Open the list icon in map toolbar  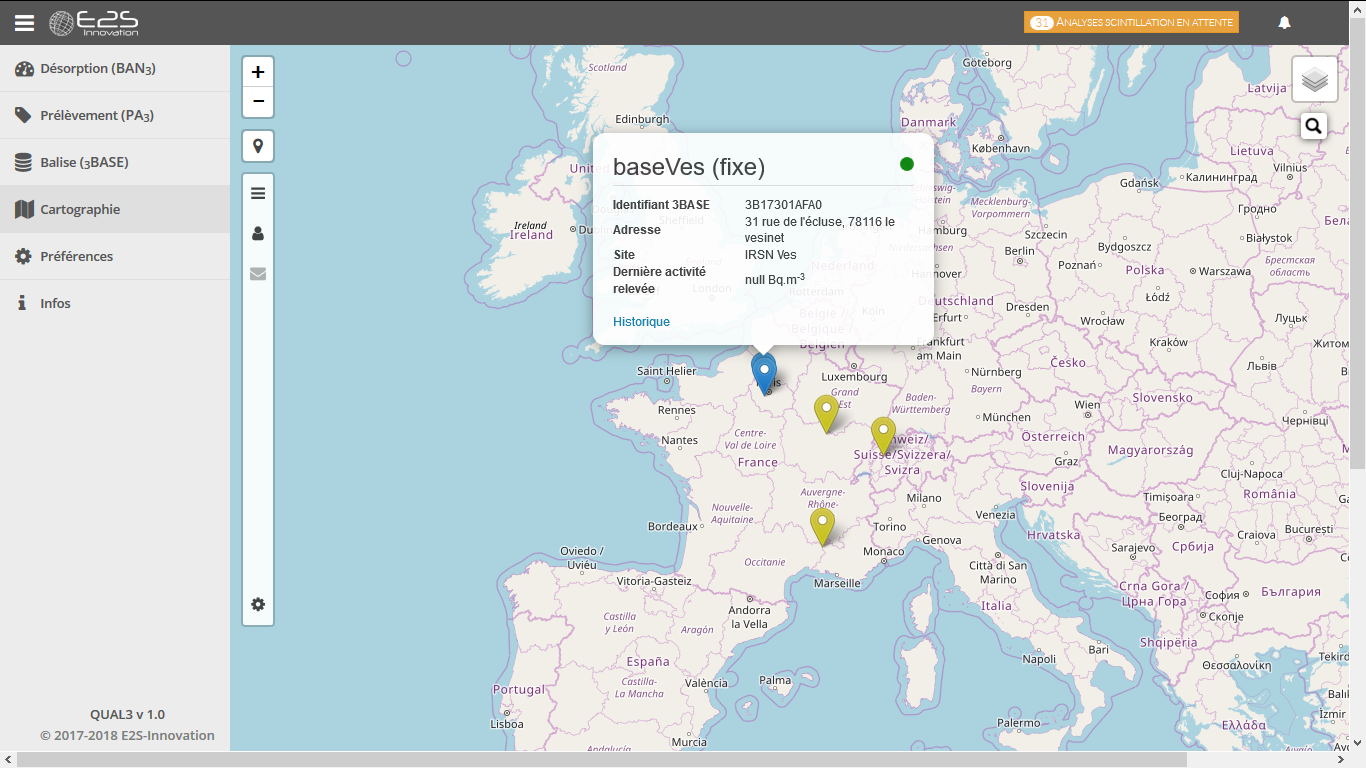(258, 193)
